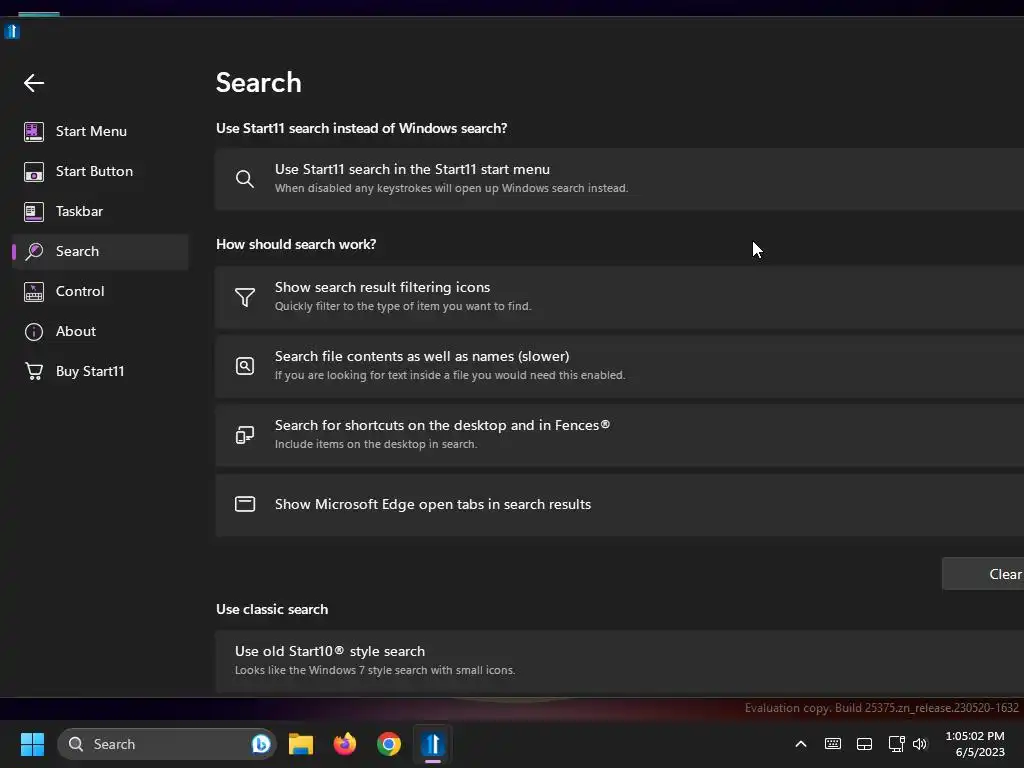Open the About page
Screen dimensions: 1024x768
pos(101,332)
